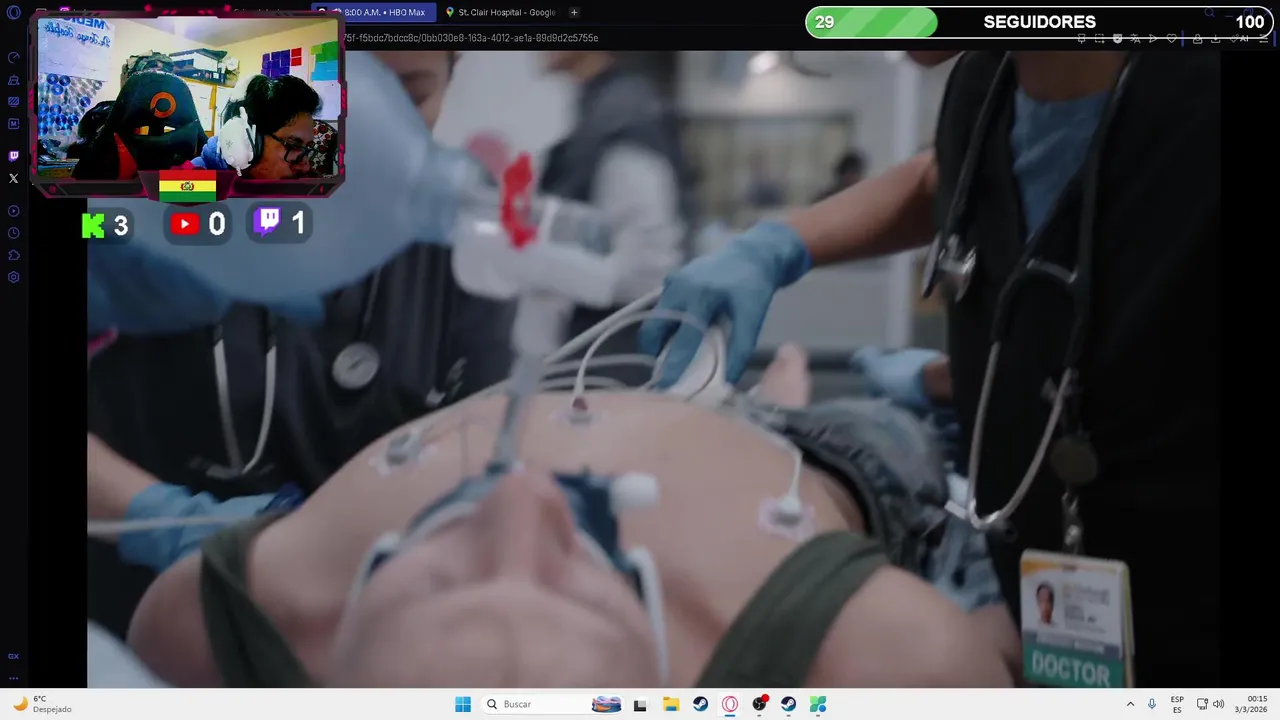Open first Steam icon in taskbar
The image size is (1280, 720).
point(700,704)
